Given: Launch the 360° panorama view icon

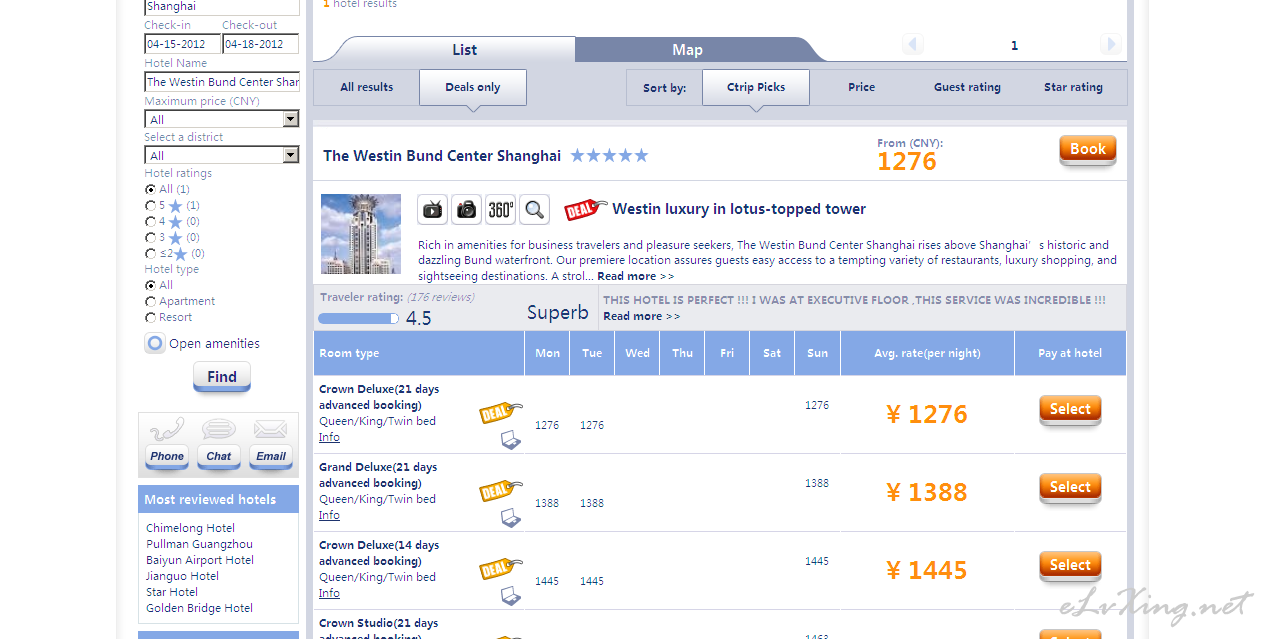Looking at the screenshot, I should tap(501, 209).
